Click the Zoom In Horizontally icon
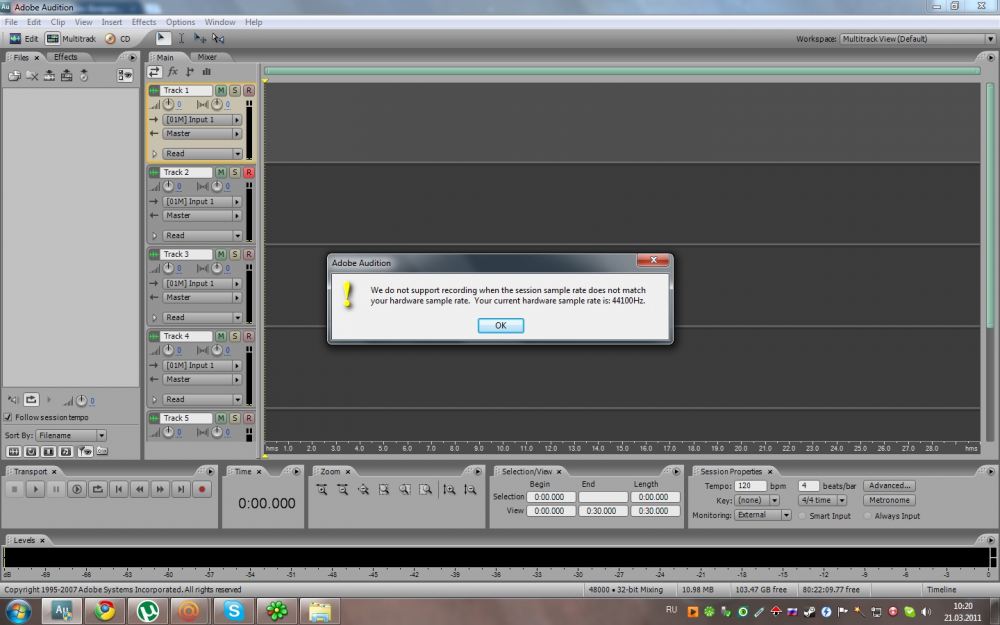 (322, 489)
